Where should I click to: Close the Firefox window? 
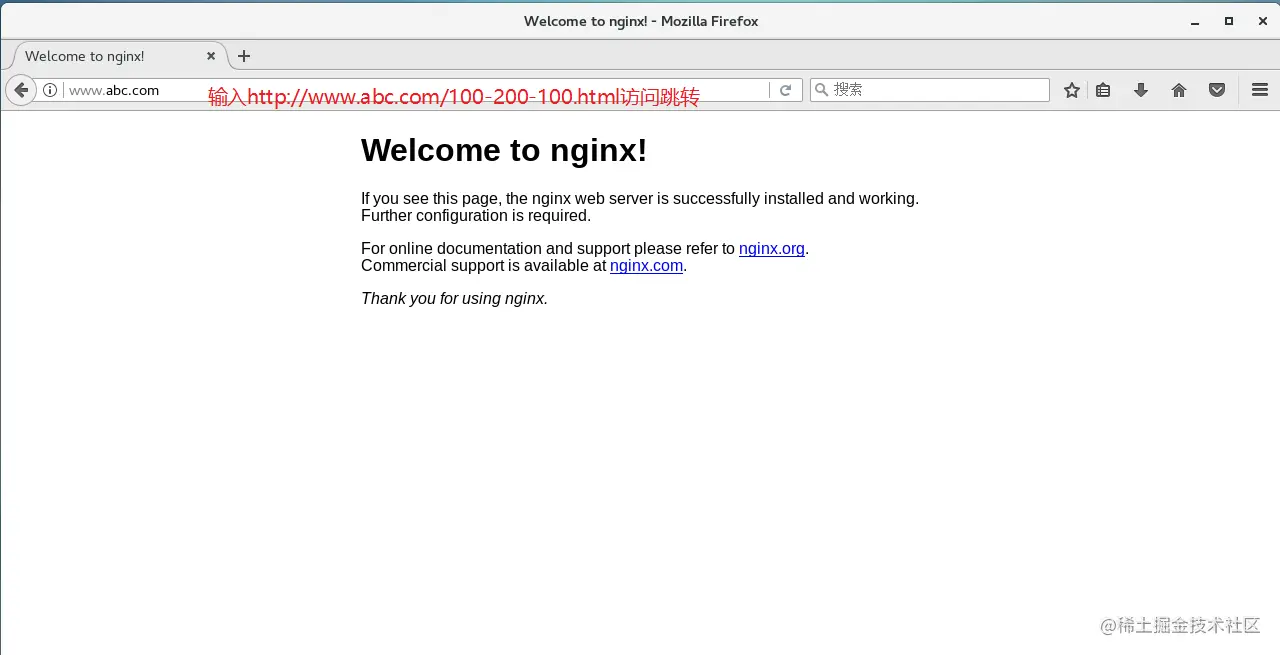point(1261,21)
